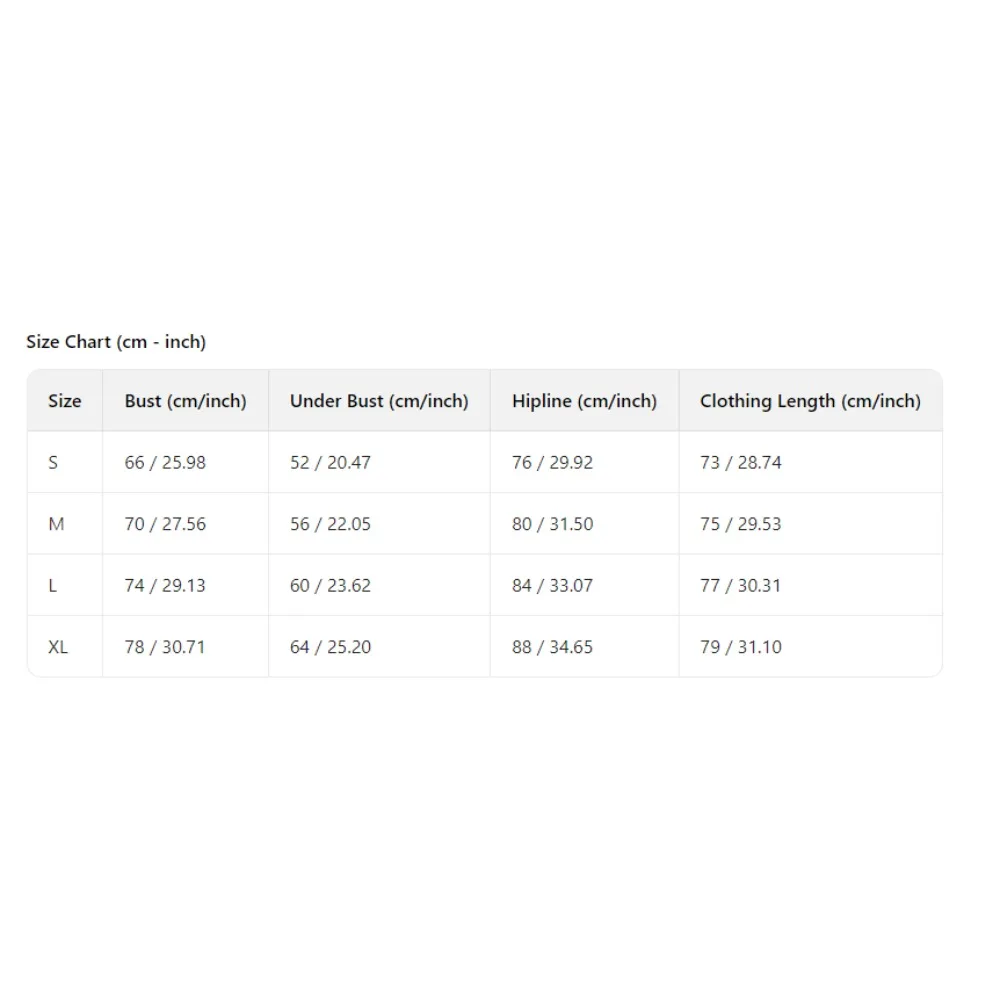
Task: Select M clothing length 75 / 29.53
Action: [741, 524]
